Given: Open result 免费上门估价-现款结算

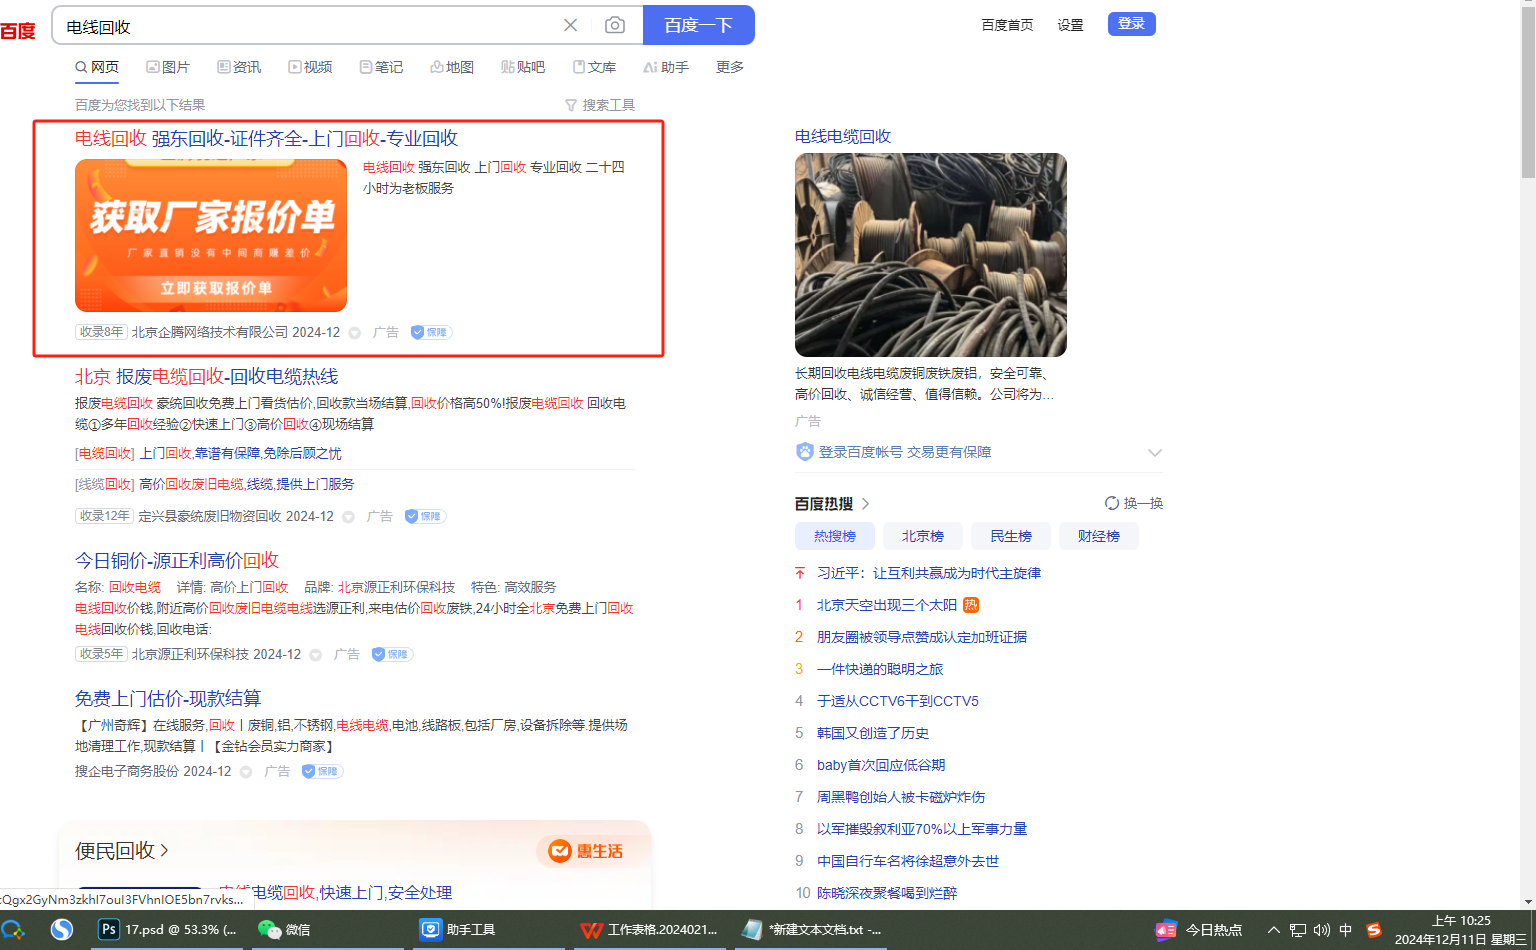Looking at the screenshot, I should 168,698.
